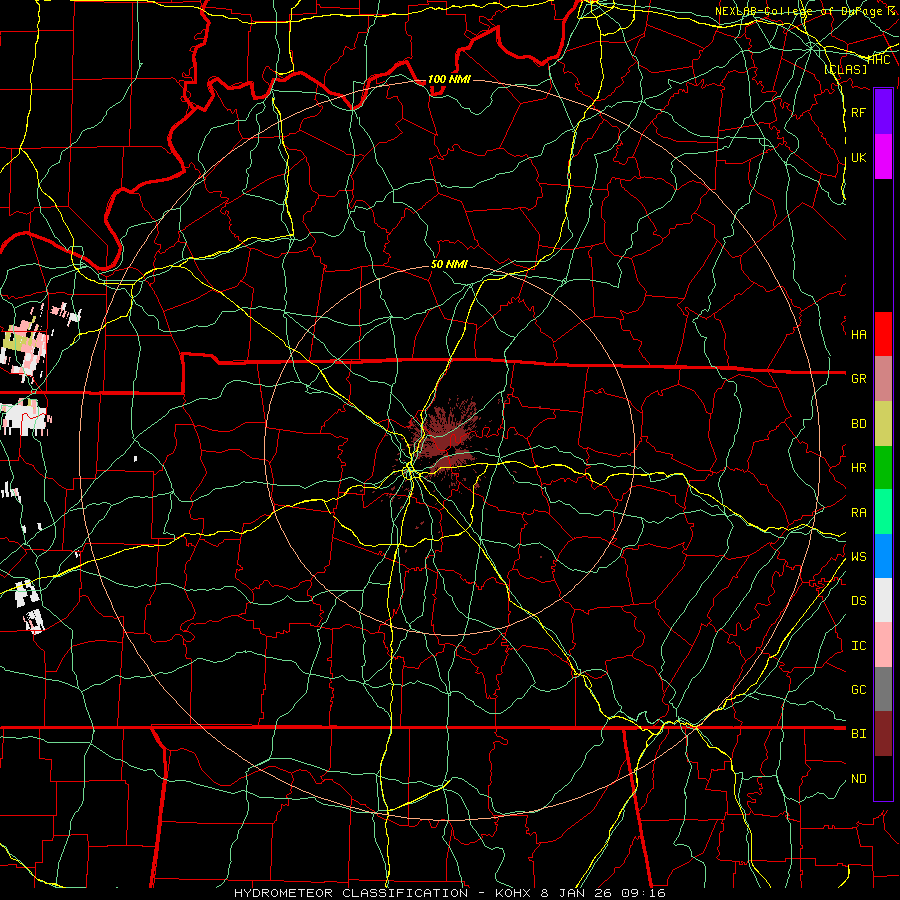Click the 'WS' legend label
900x900 pixels.
point(858,557)
